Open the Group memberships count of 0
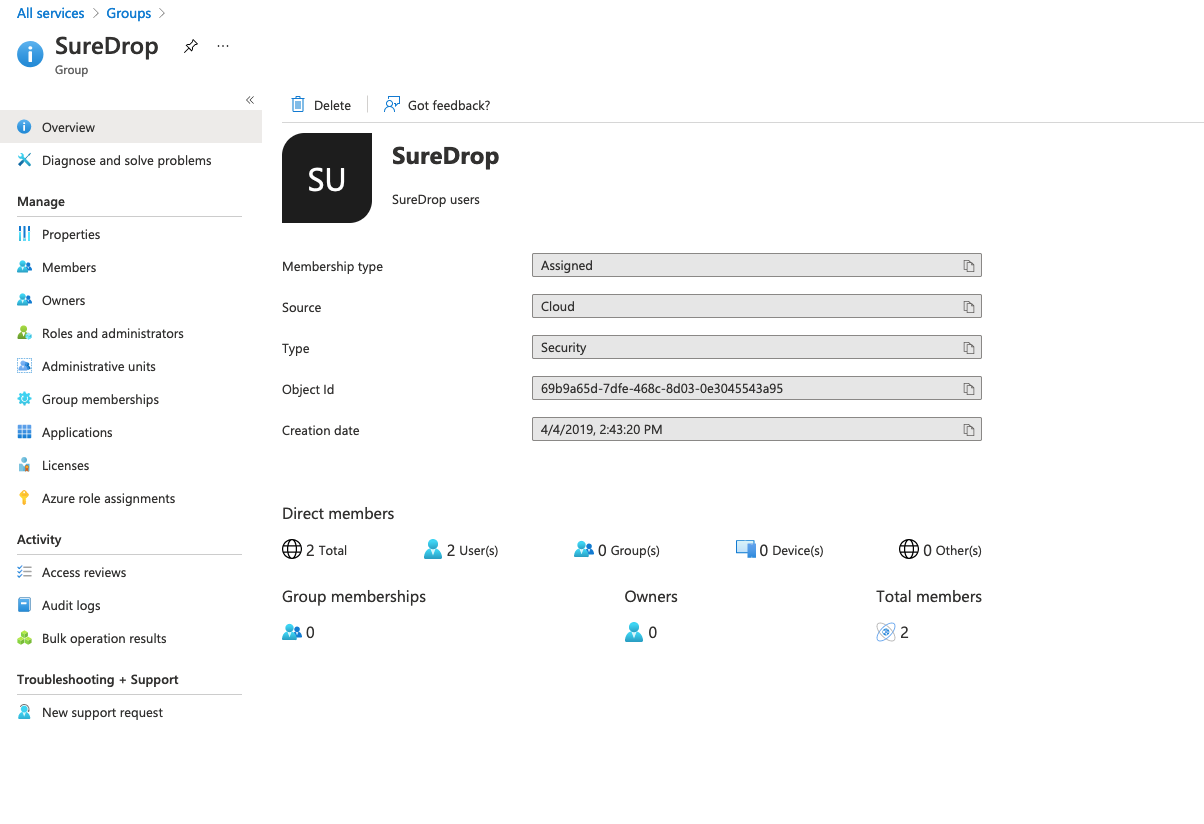The image size is (1204, 824). pyautogui.click(x=298, y=632)
